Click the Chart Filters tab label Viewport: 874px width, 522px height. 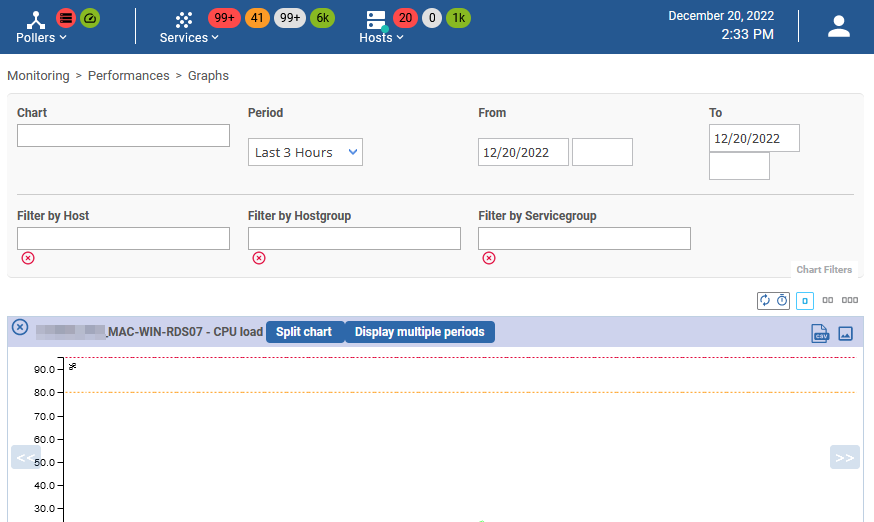tap(824, 269)
